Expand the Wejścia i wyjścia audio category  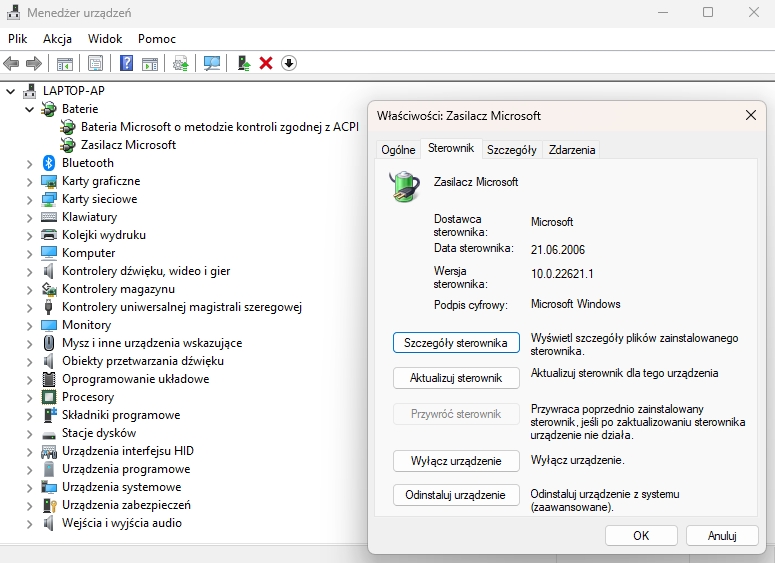pos(30,524)
